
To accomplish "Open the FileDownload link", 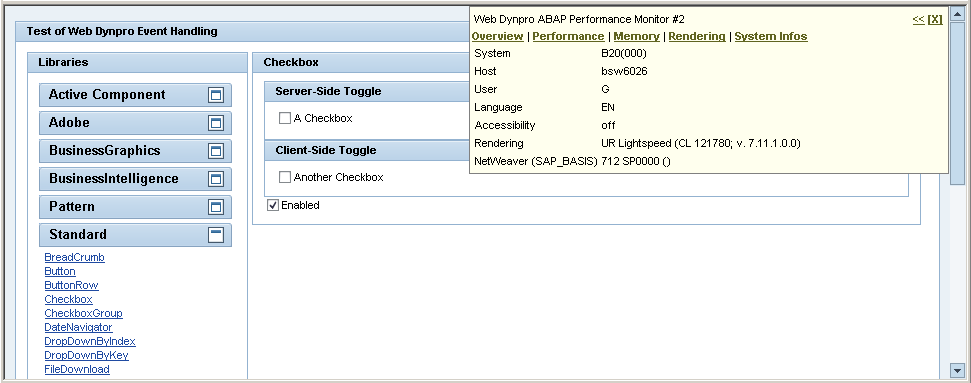I will [x=77, y=369].
